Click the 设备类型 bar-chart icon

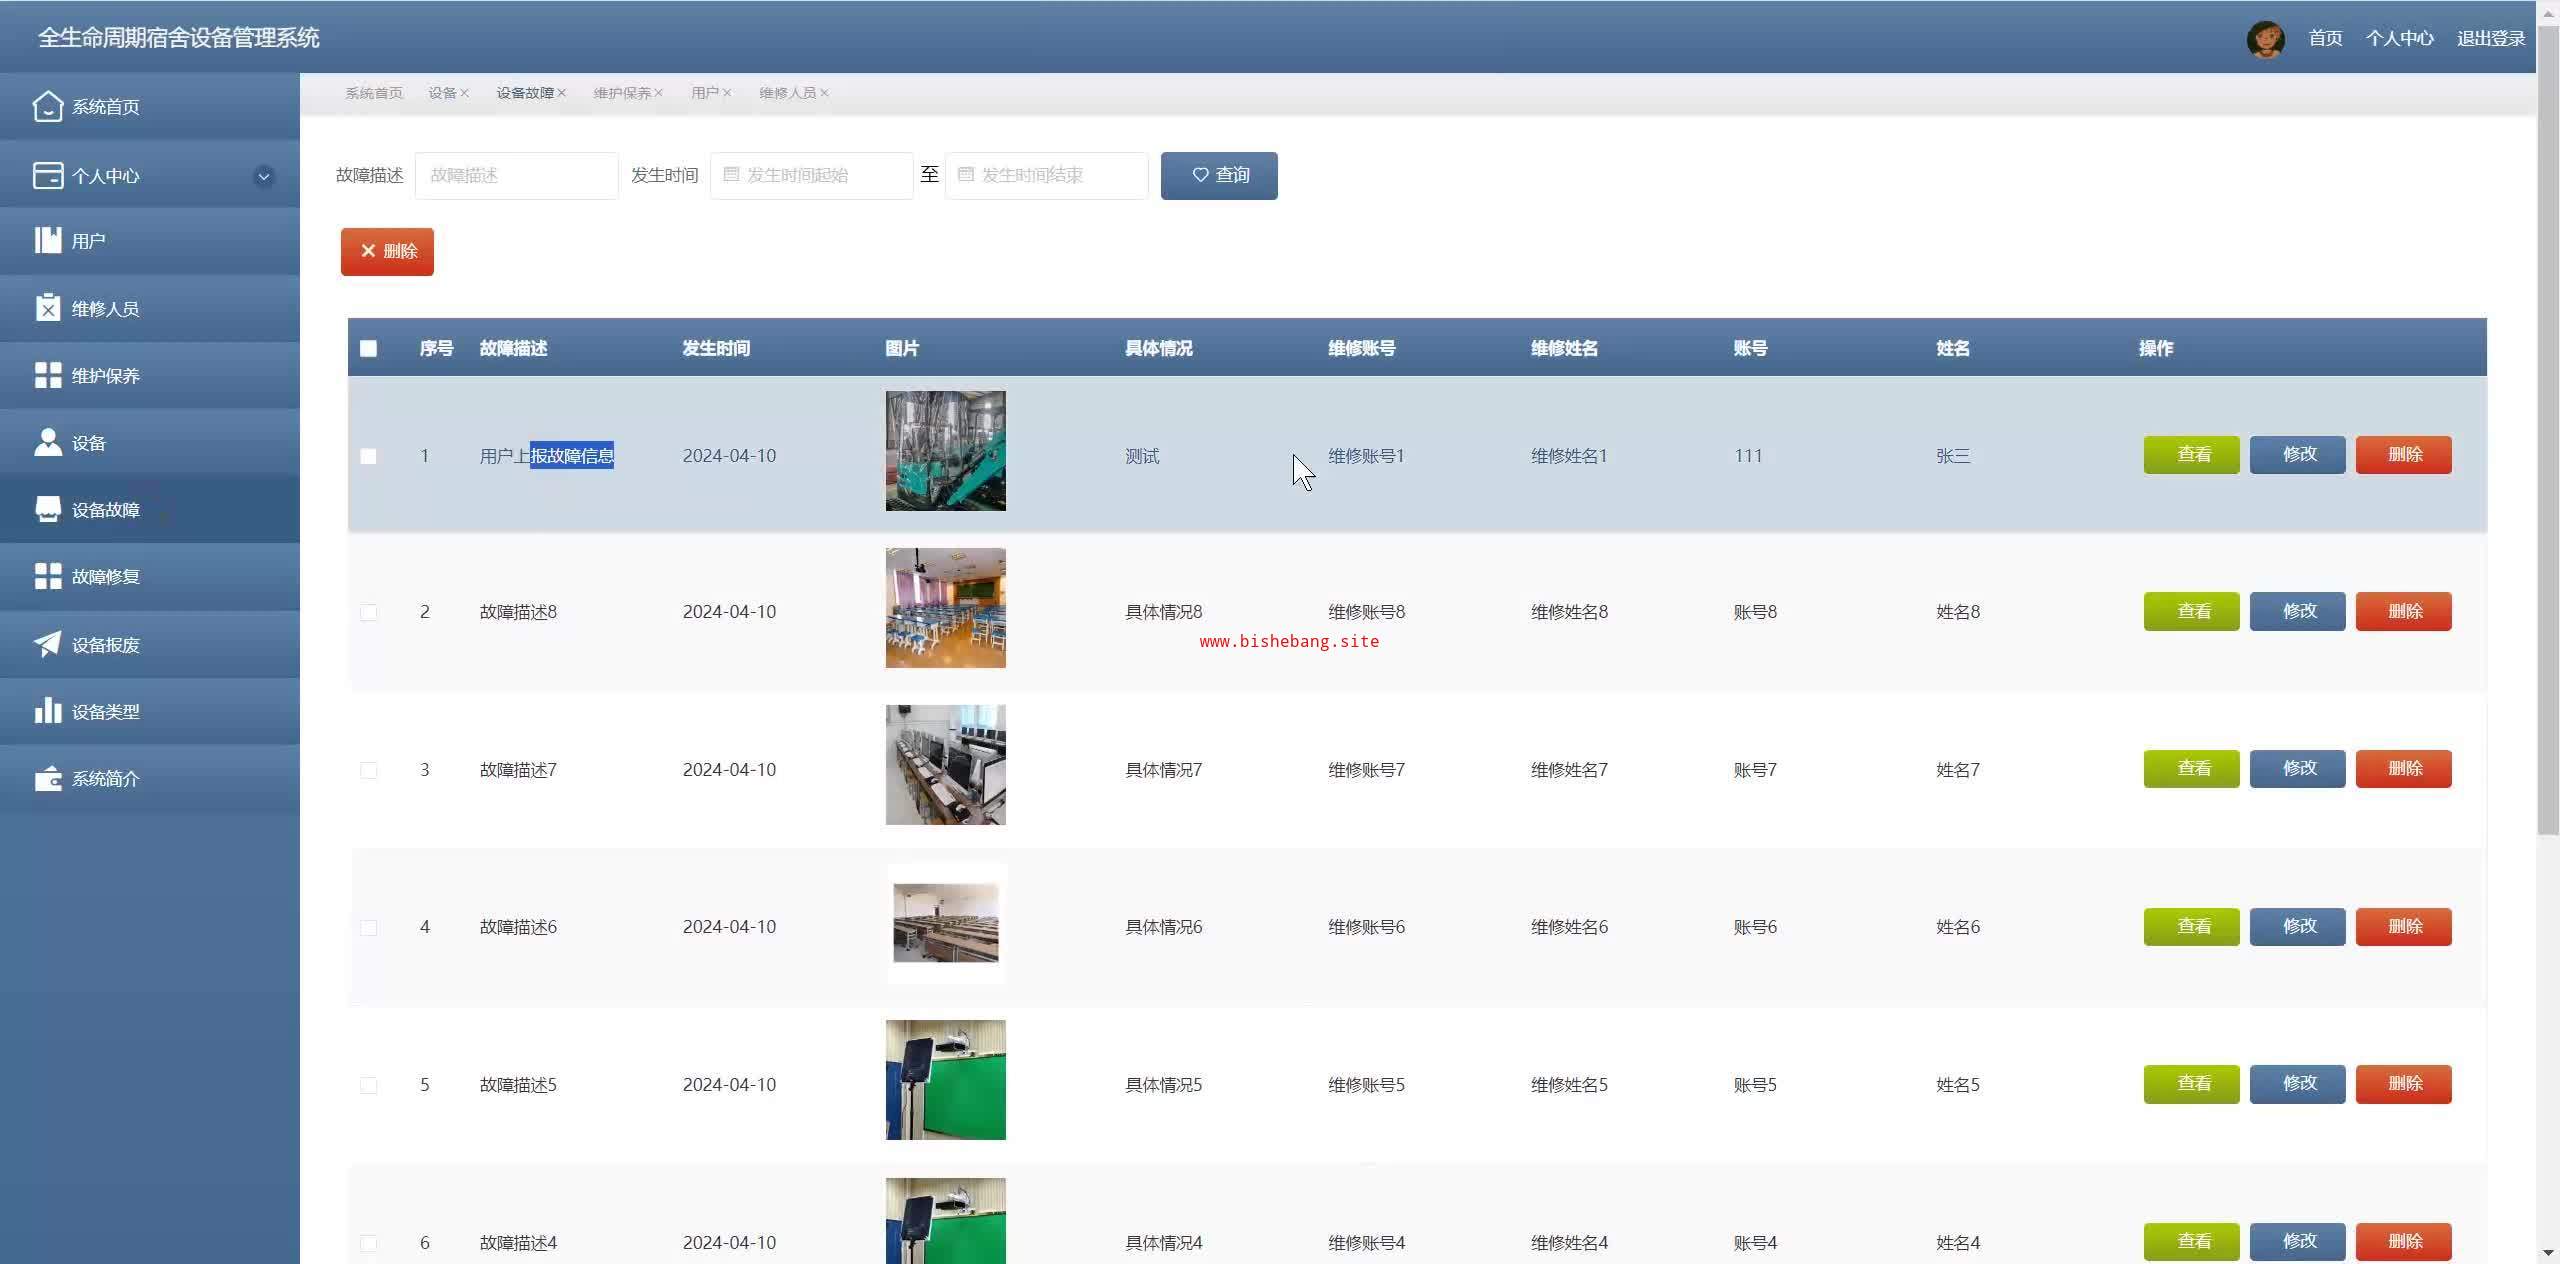pyautogui.click(x=47, y=711)
